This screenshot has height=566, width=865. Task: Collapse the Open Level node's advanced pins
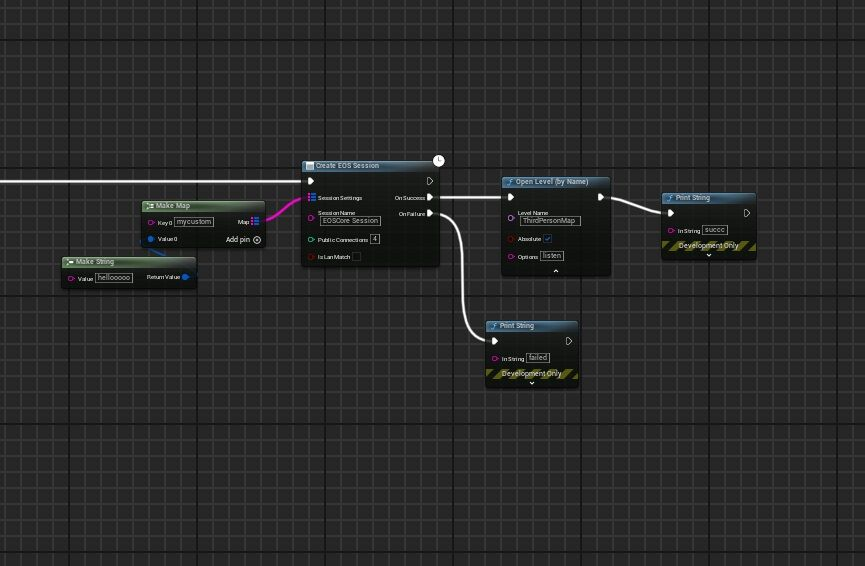pyautogui.click(x=556, y=270)
